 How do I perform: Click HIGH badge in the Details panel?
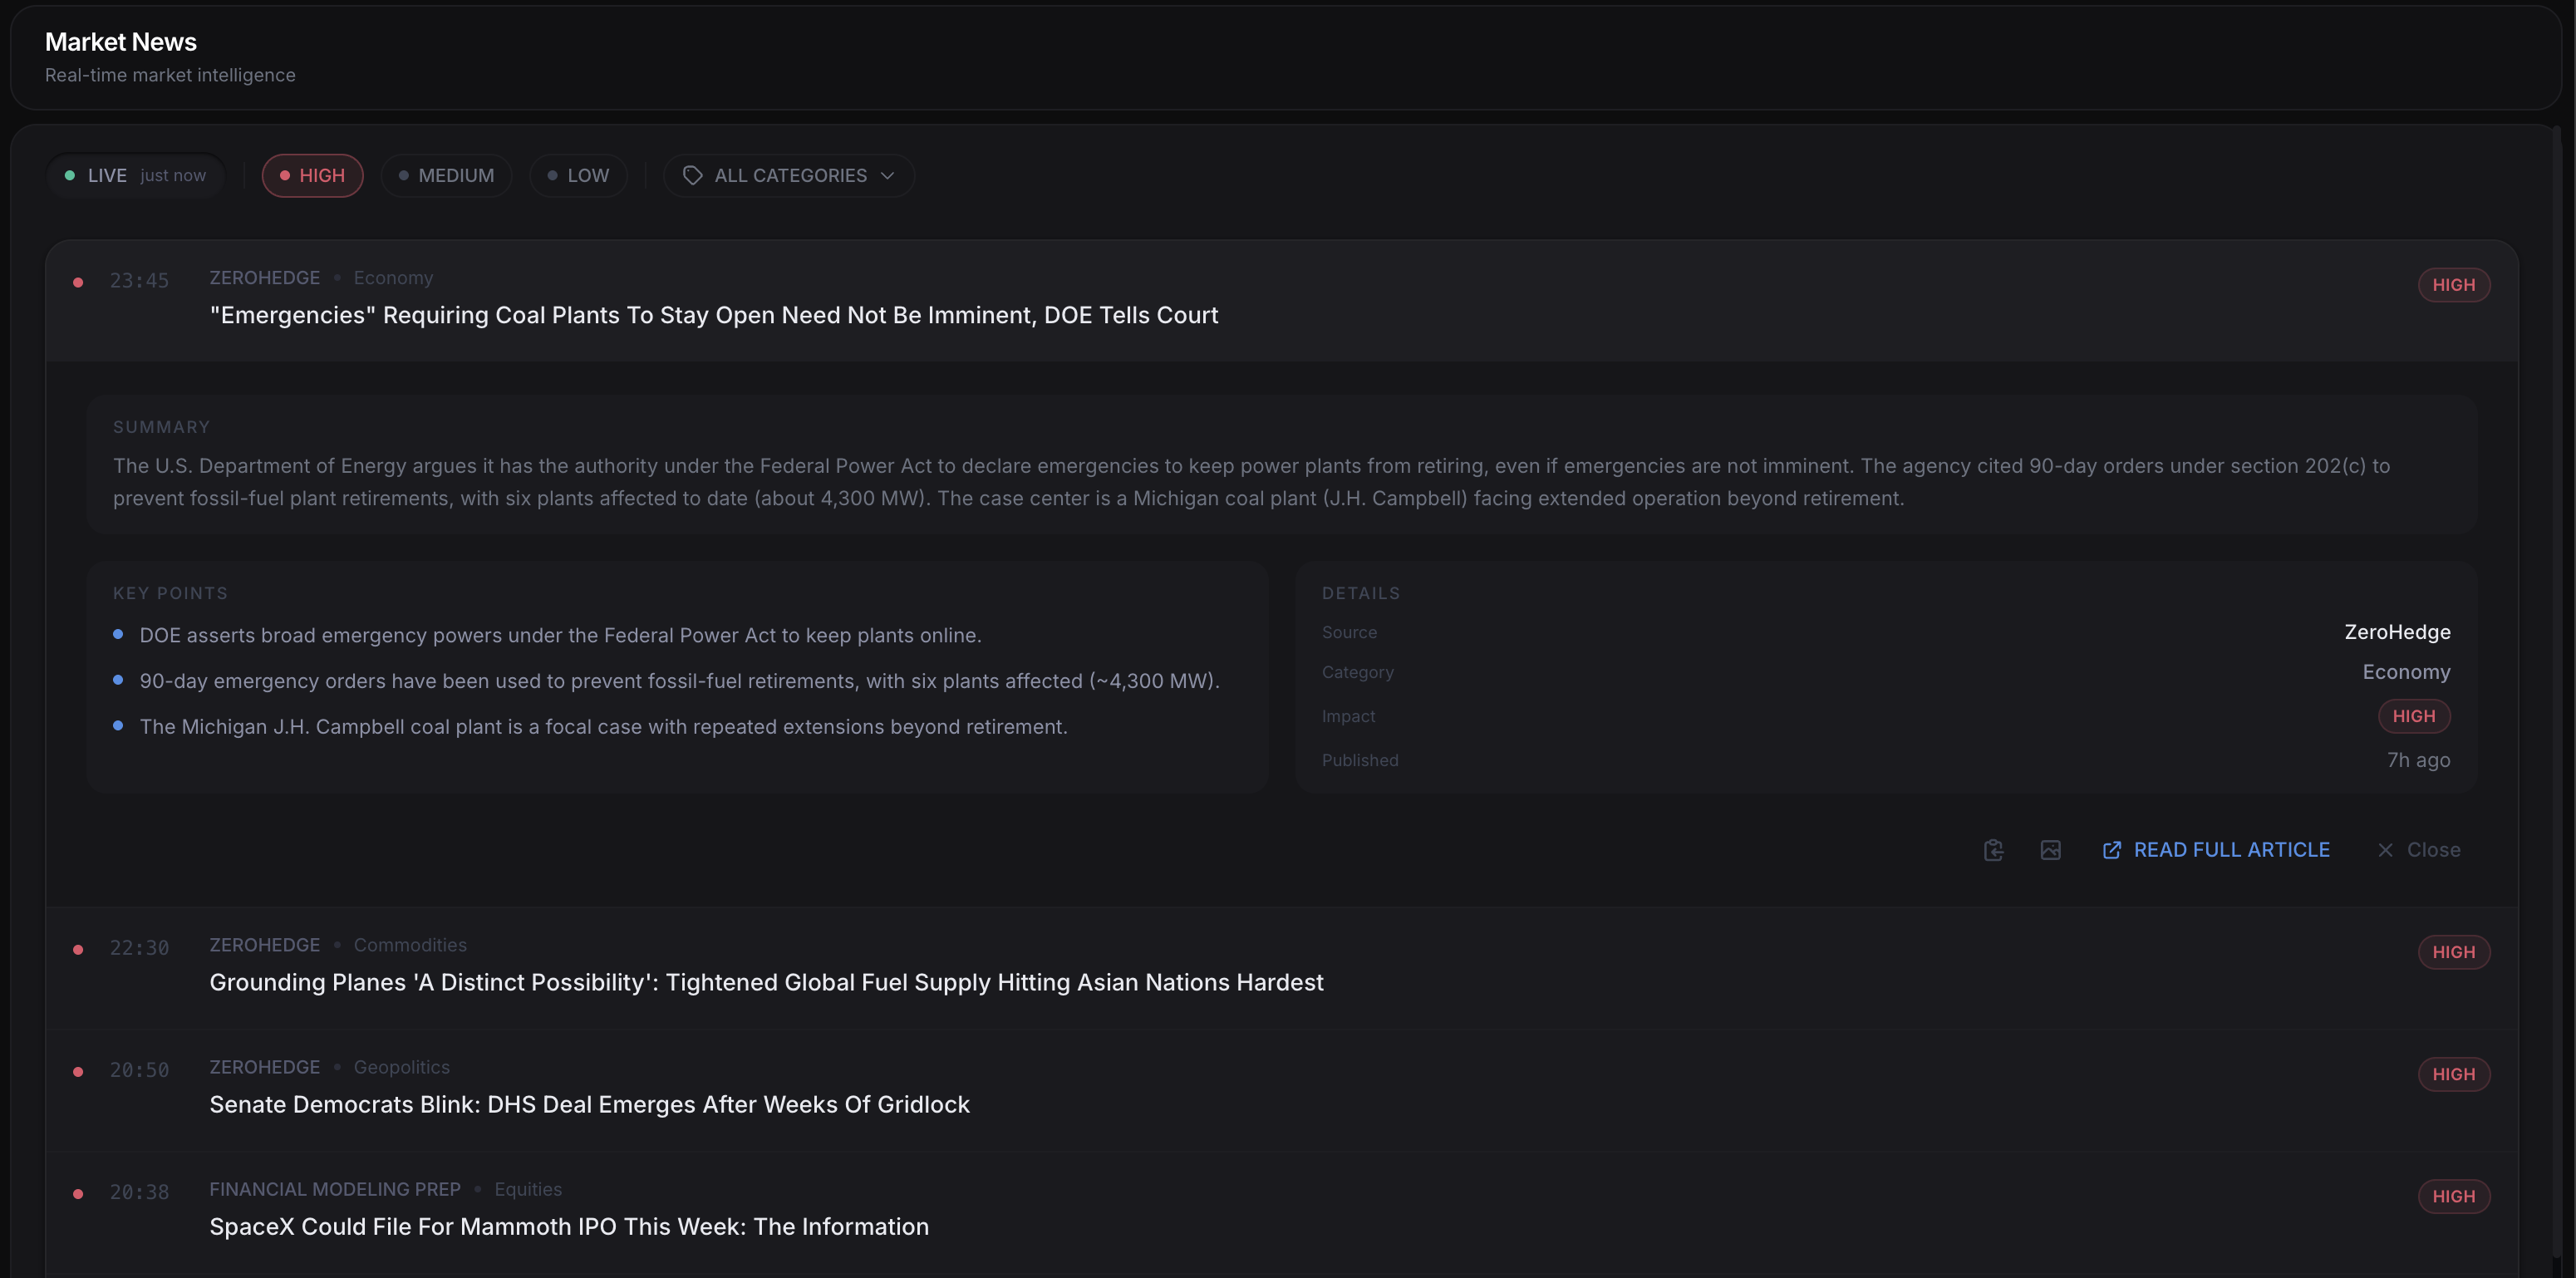pos(2413,716)
